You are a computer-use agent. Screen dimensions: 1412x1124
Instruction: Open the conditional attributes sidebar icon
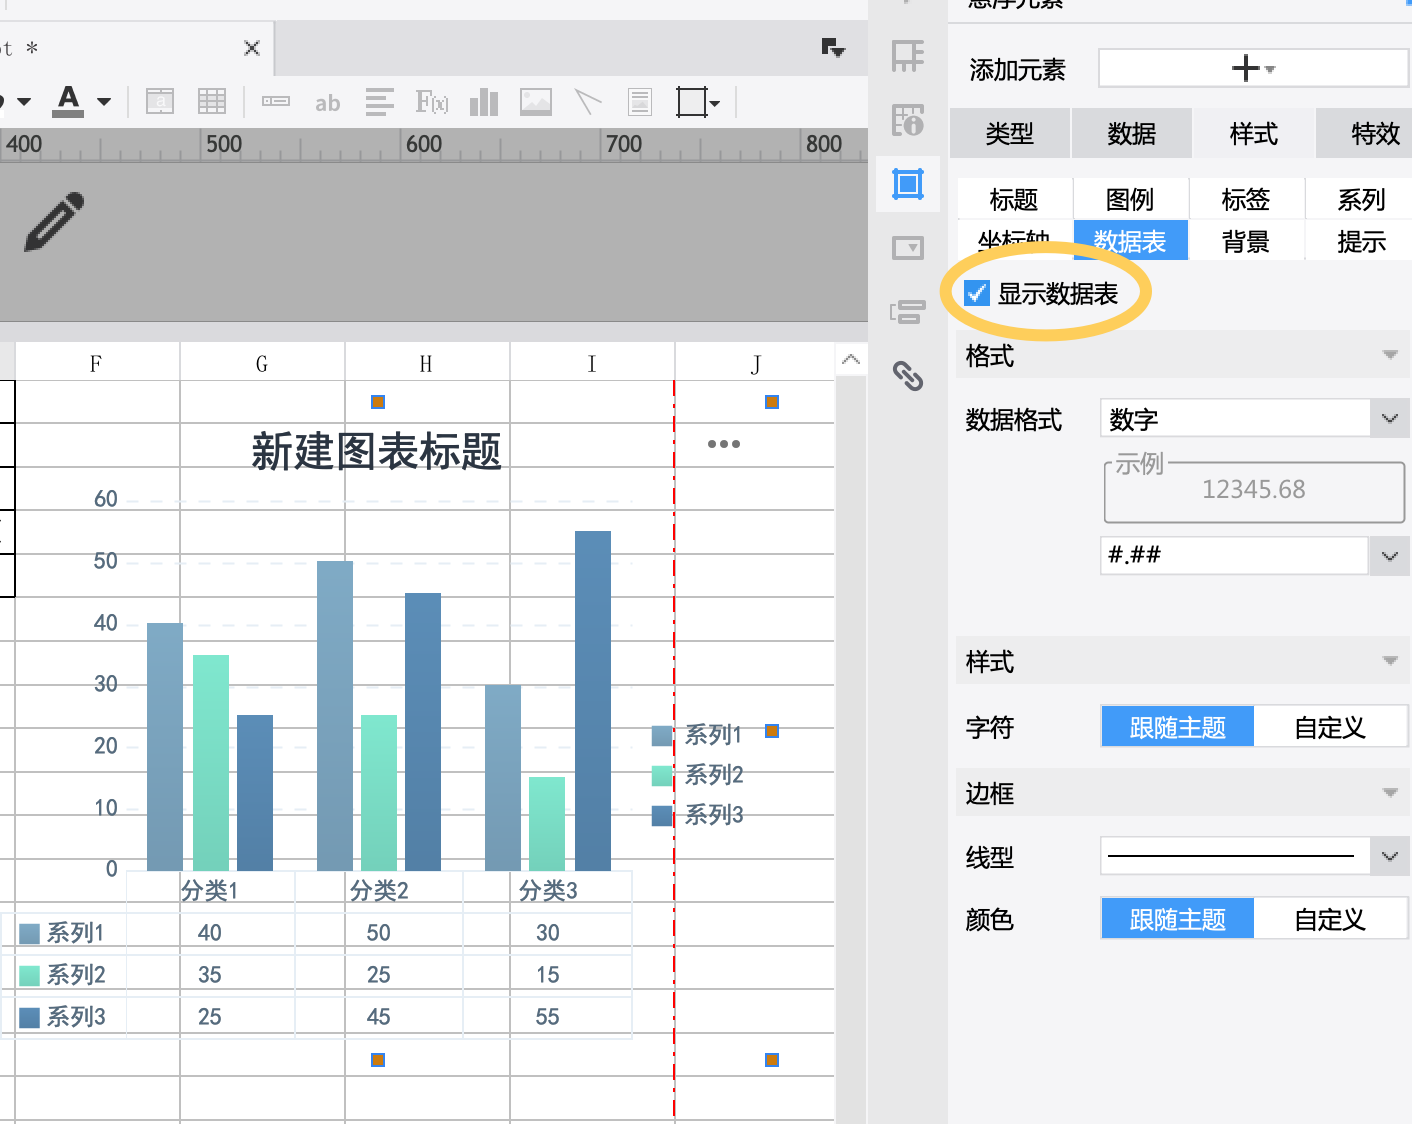[908, 312]
